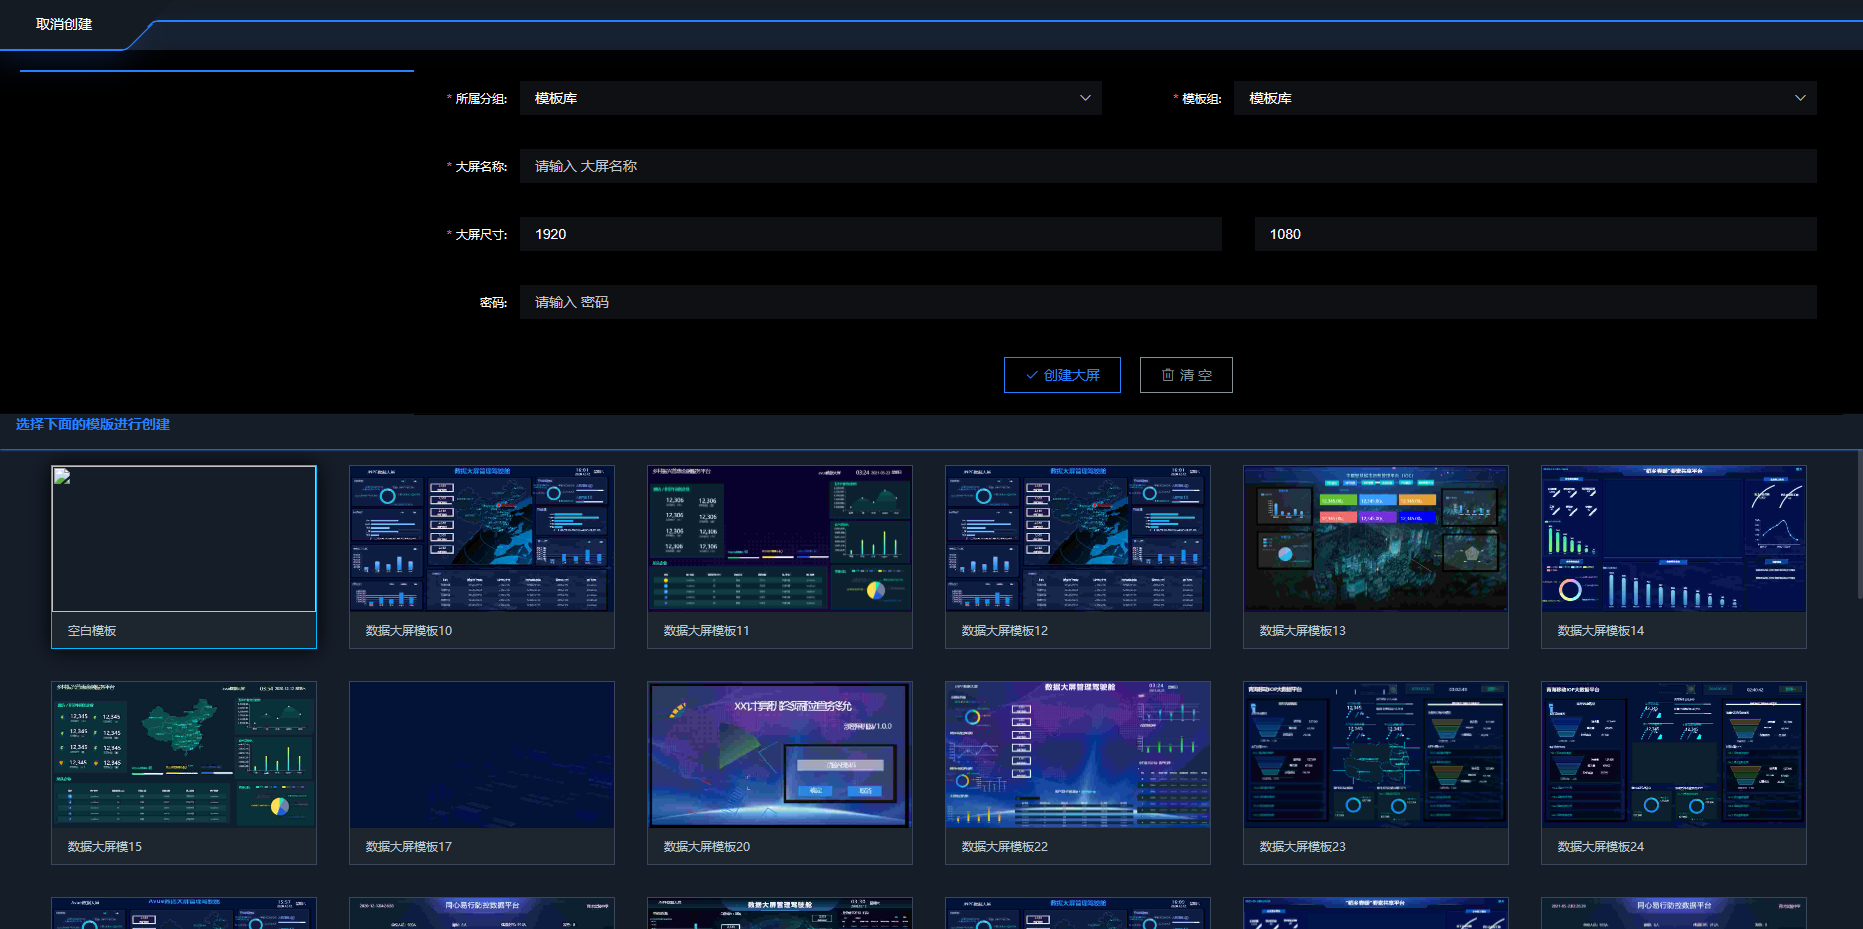1863x929 pixels.
Task: Select the 数据大屏模板13 thumbnail
Action: pos(1376,539)
